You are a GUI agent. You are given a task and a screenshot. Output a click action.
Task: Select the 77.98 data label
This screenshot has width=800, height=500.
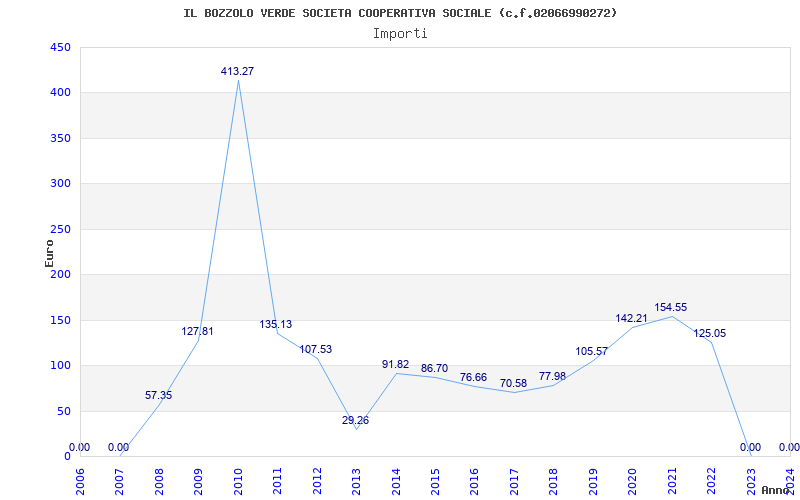[x=553, y=376]
